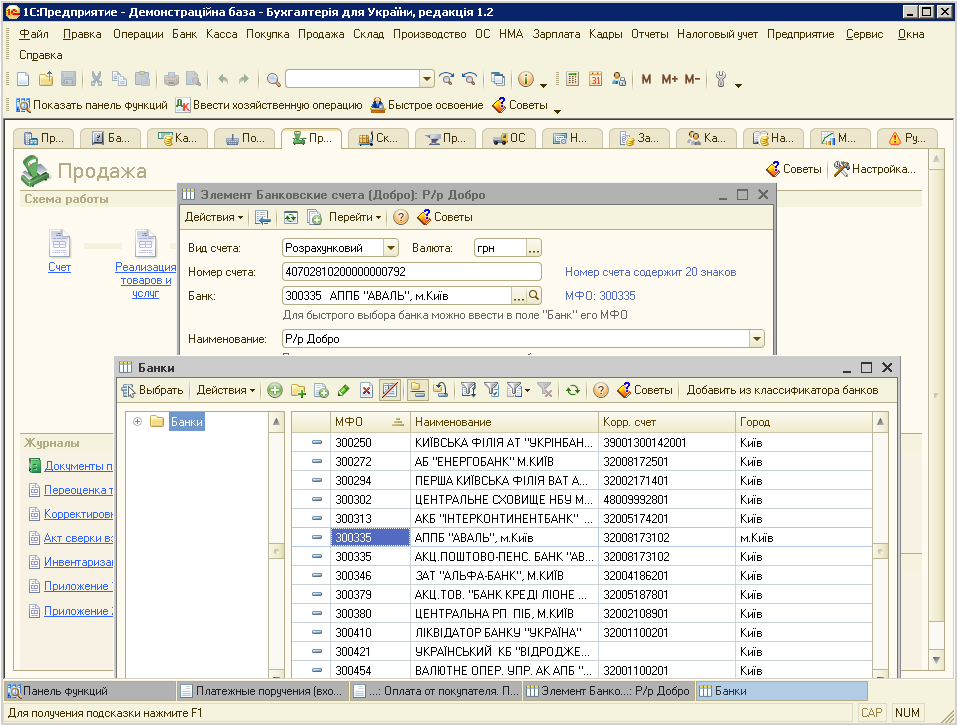Click Выбрать button in Банки window

(153, 391)
